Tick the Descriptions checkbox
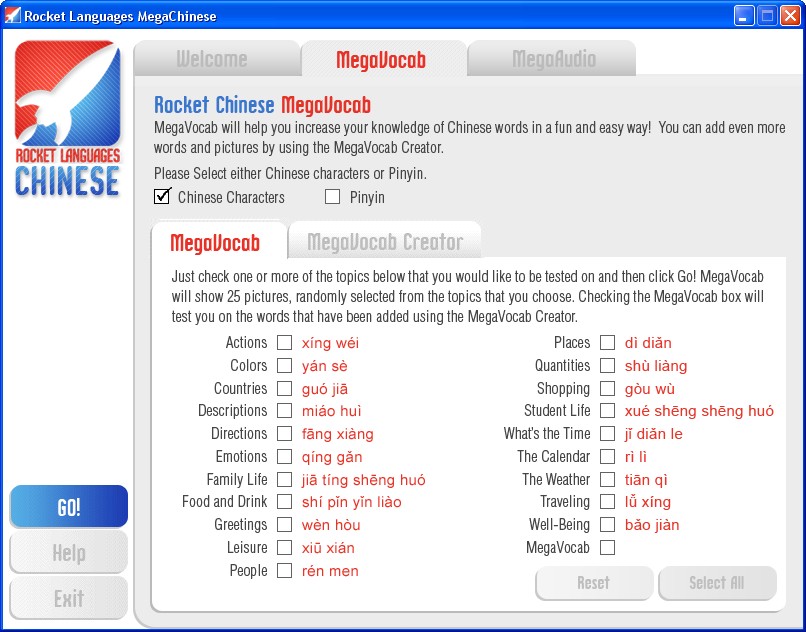The image size is (806, 632). tap(284, 411)
